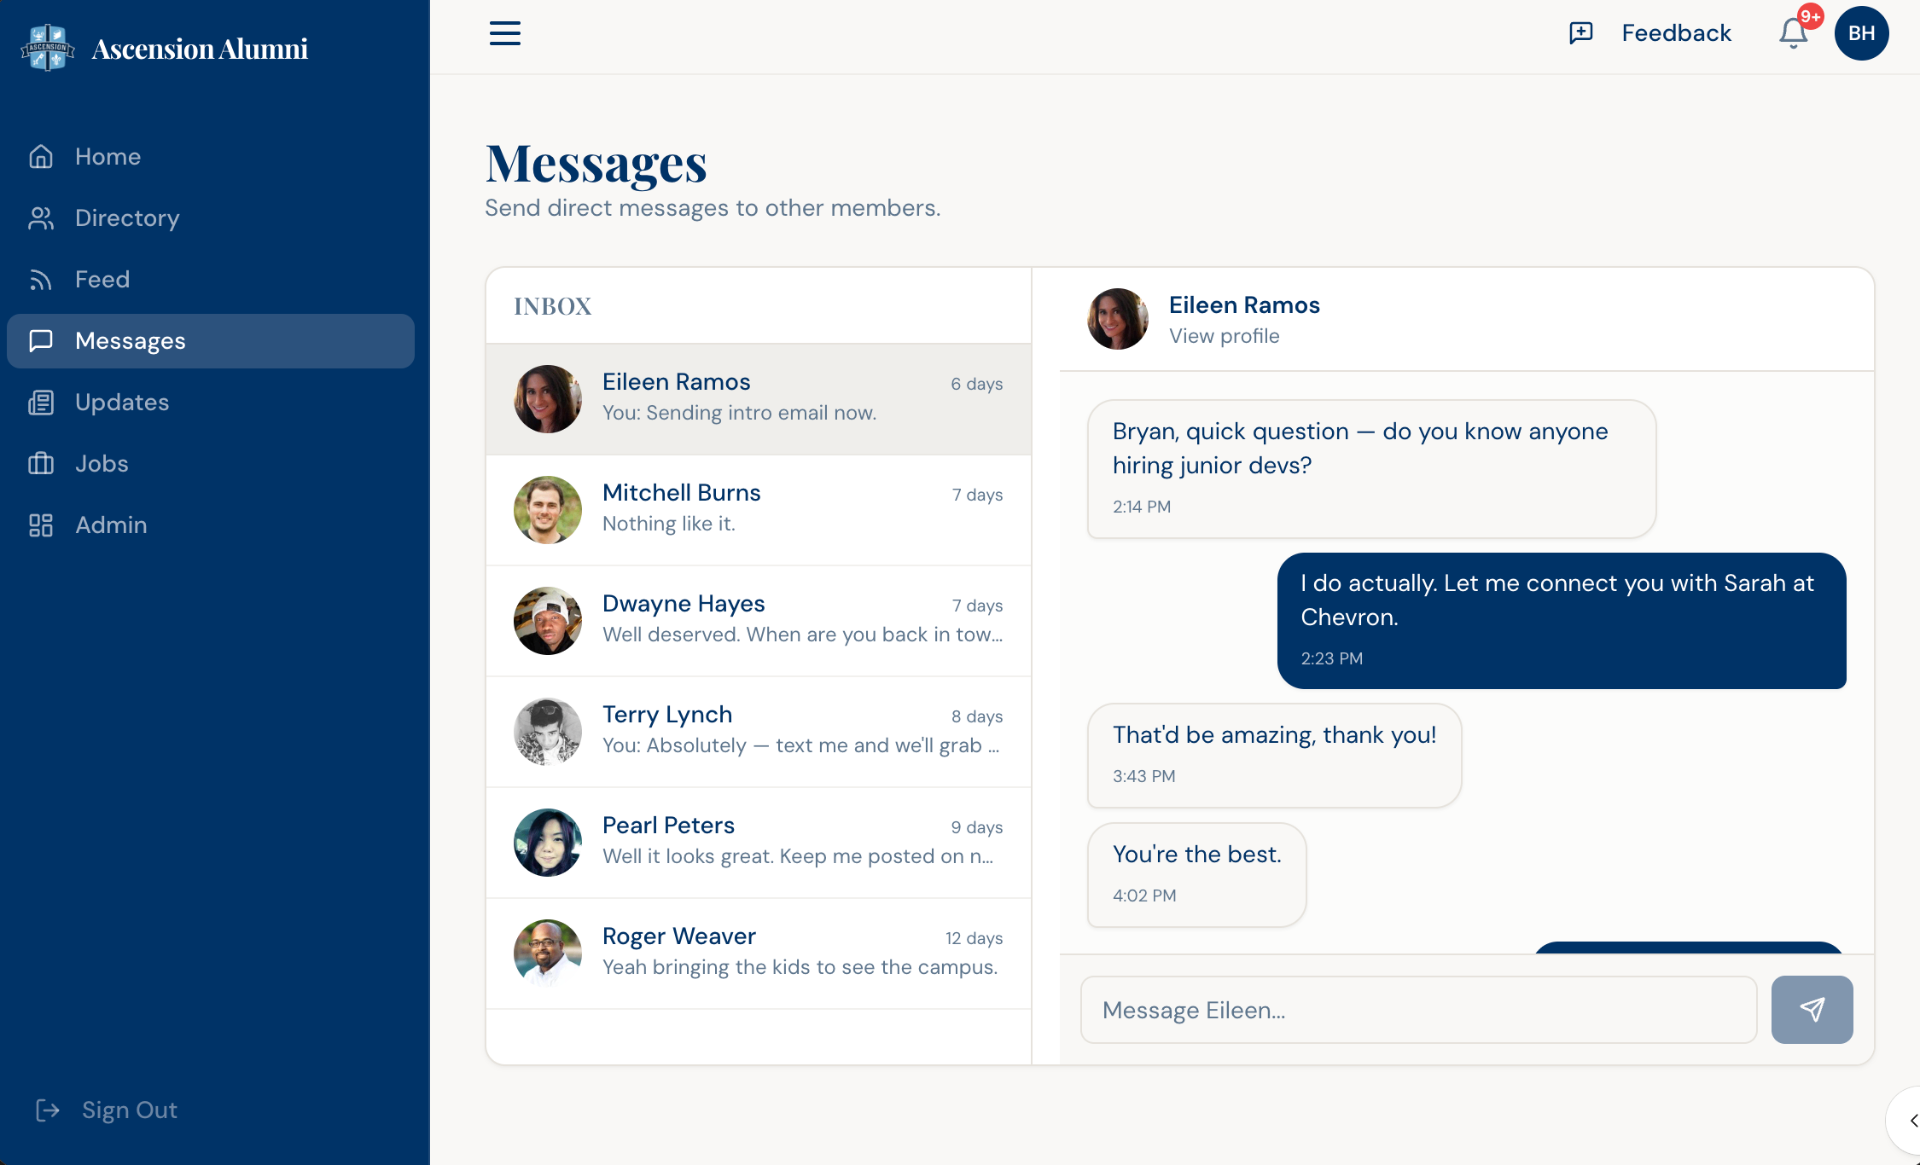
Task: Click preview "Well deserved. When are you back"
Action: click(x=802, y=635)
